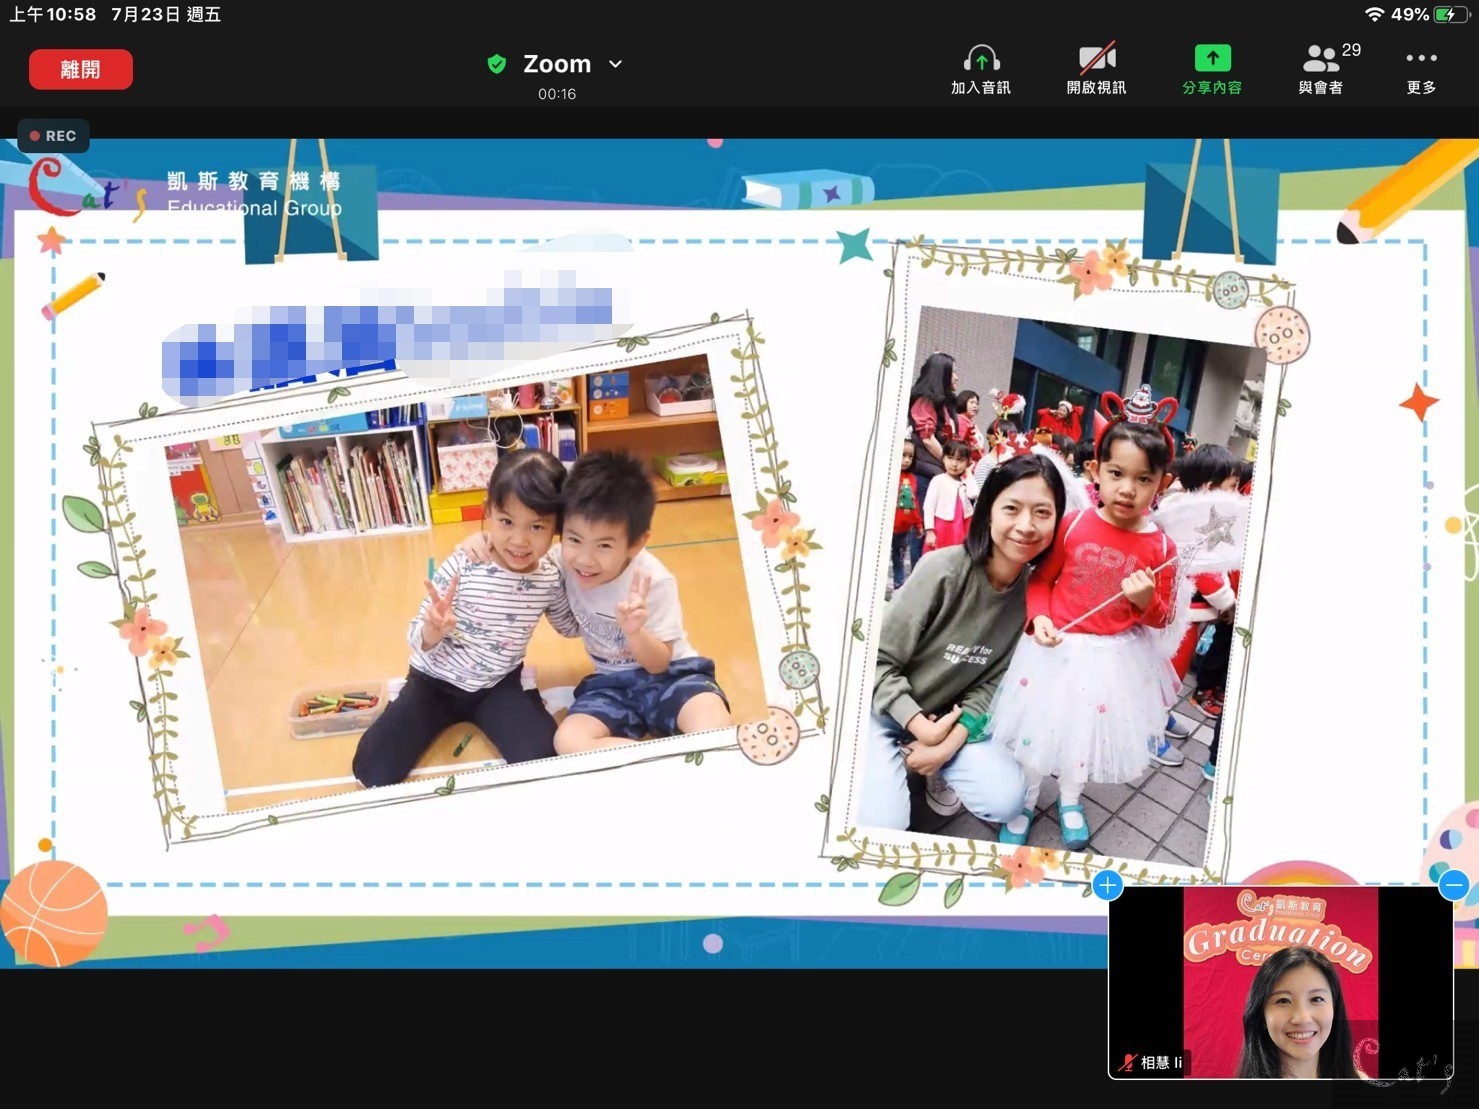Tap the muted microphone icon in the thumbnail

coord(1127,1062)
